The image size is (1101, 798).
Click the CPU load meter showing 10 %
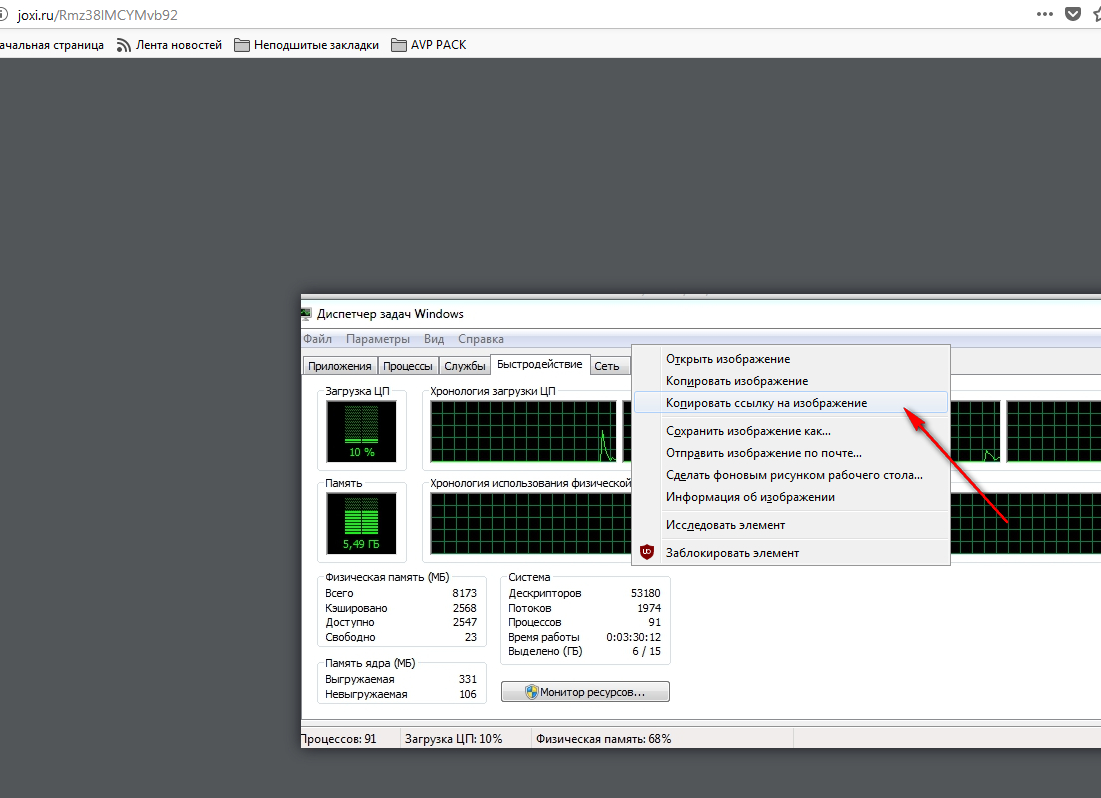tap(362, 431)
